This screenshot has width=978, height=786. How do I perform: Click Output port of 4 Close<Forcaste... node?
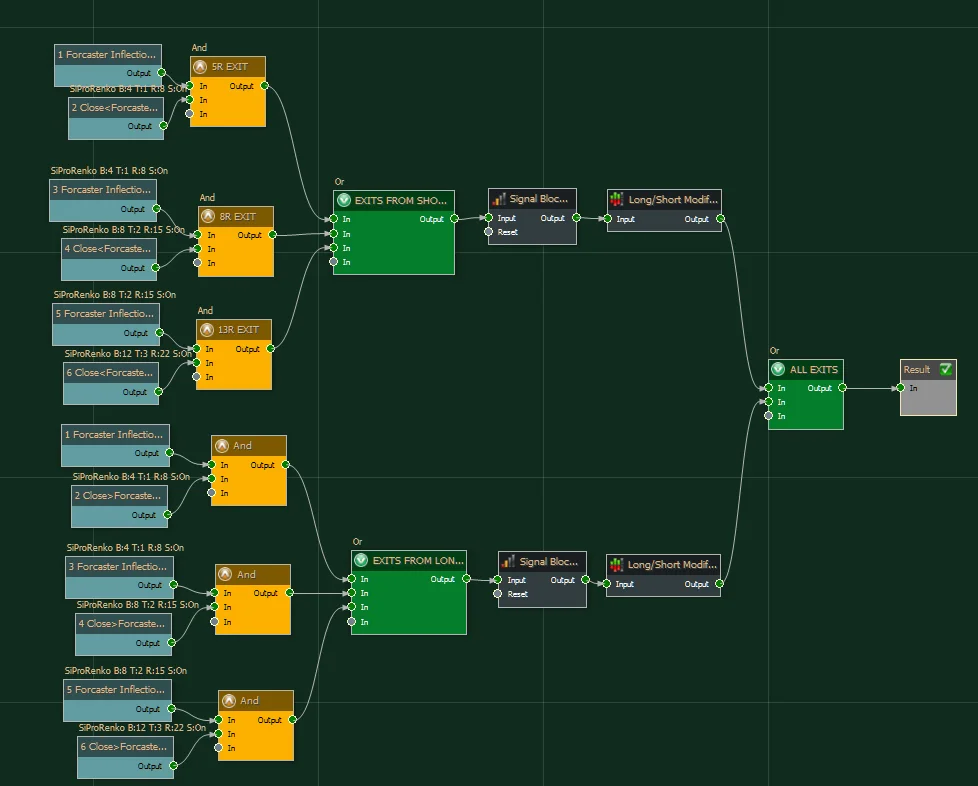156,268
